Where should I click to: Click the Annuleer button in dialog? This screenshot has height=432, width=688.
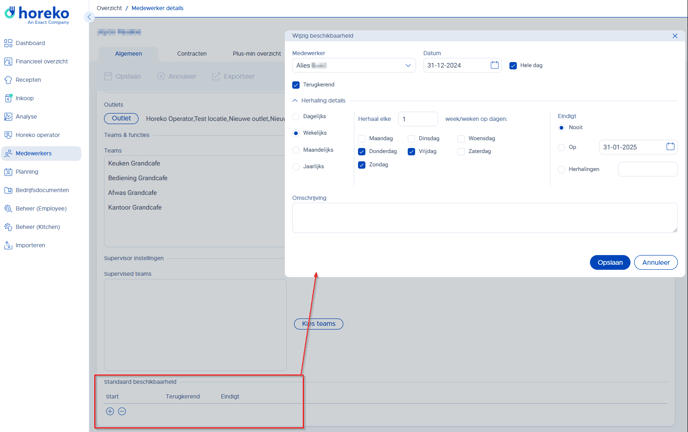(655, 262)
